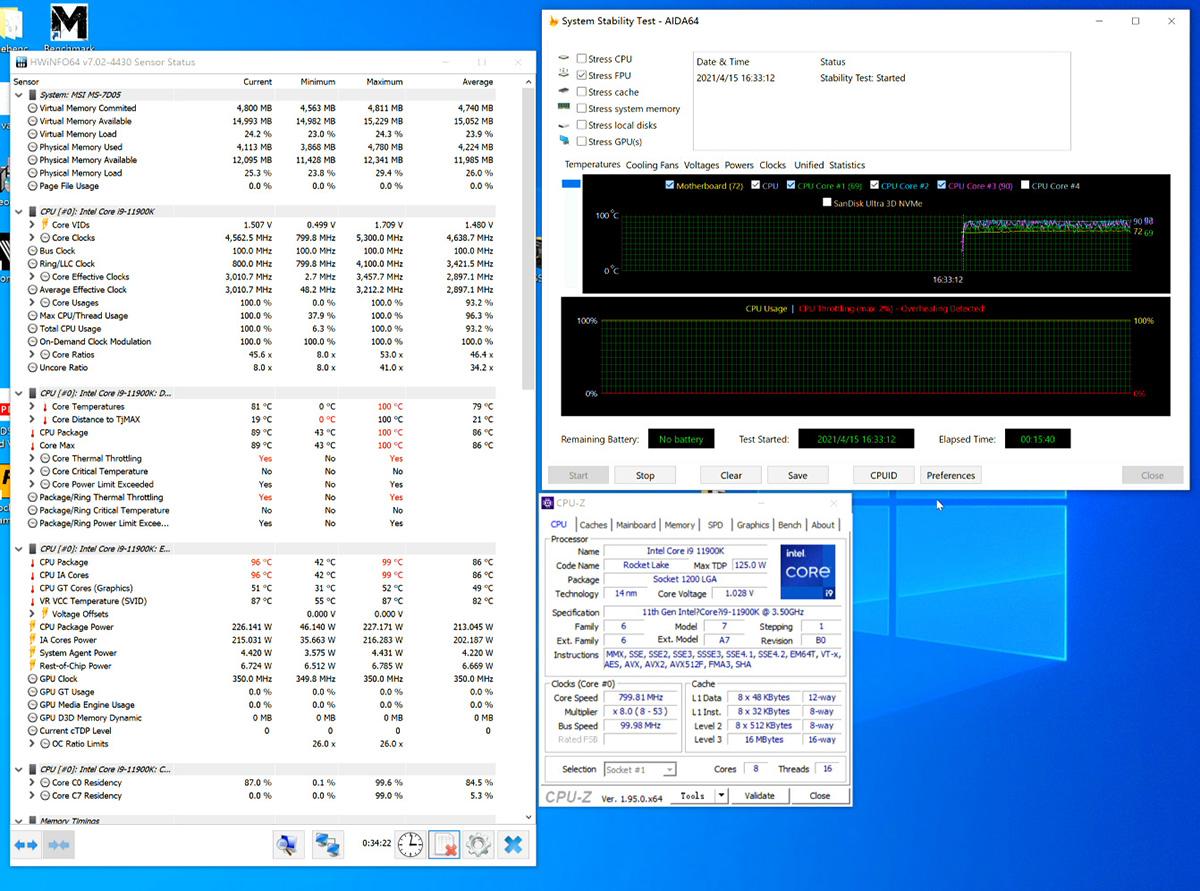Click the Stress system memory RAM icon
The height and width of the screenshot is (891, 1200).
[566, 108]
